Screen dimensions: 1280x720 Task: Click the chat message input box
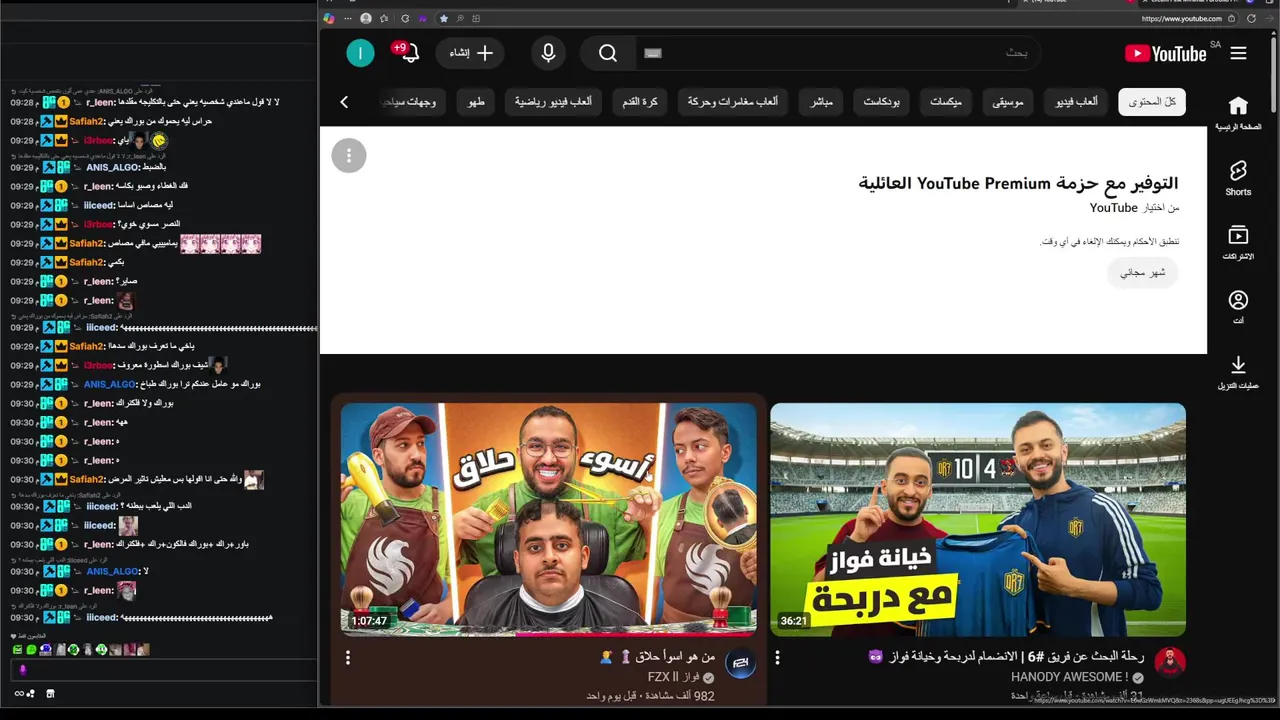pos(165,670)
